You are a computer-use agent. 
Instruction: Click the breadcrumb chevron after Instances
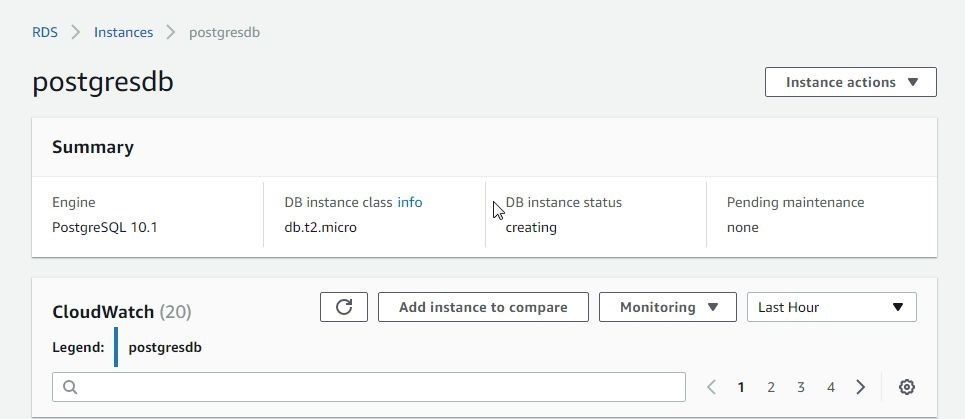pos(170,32)
